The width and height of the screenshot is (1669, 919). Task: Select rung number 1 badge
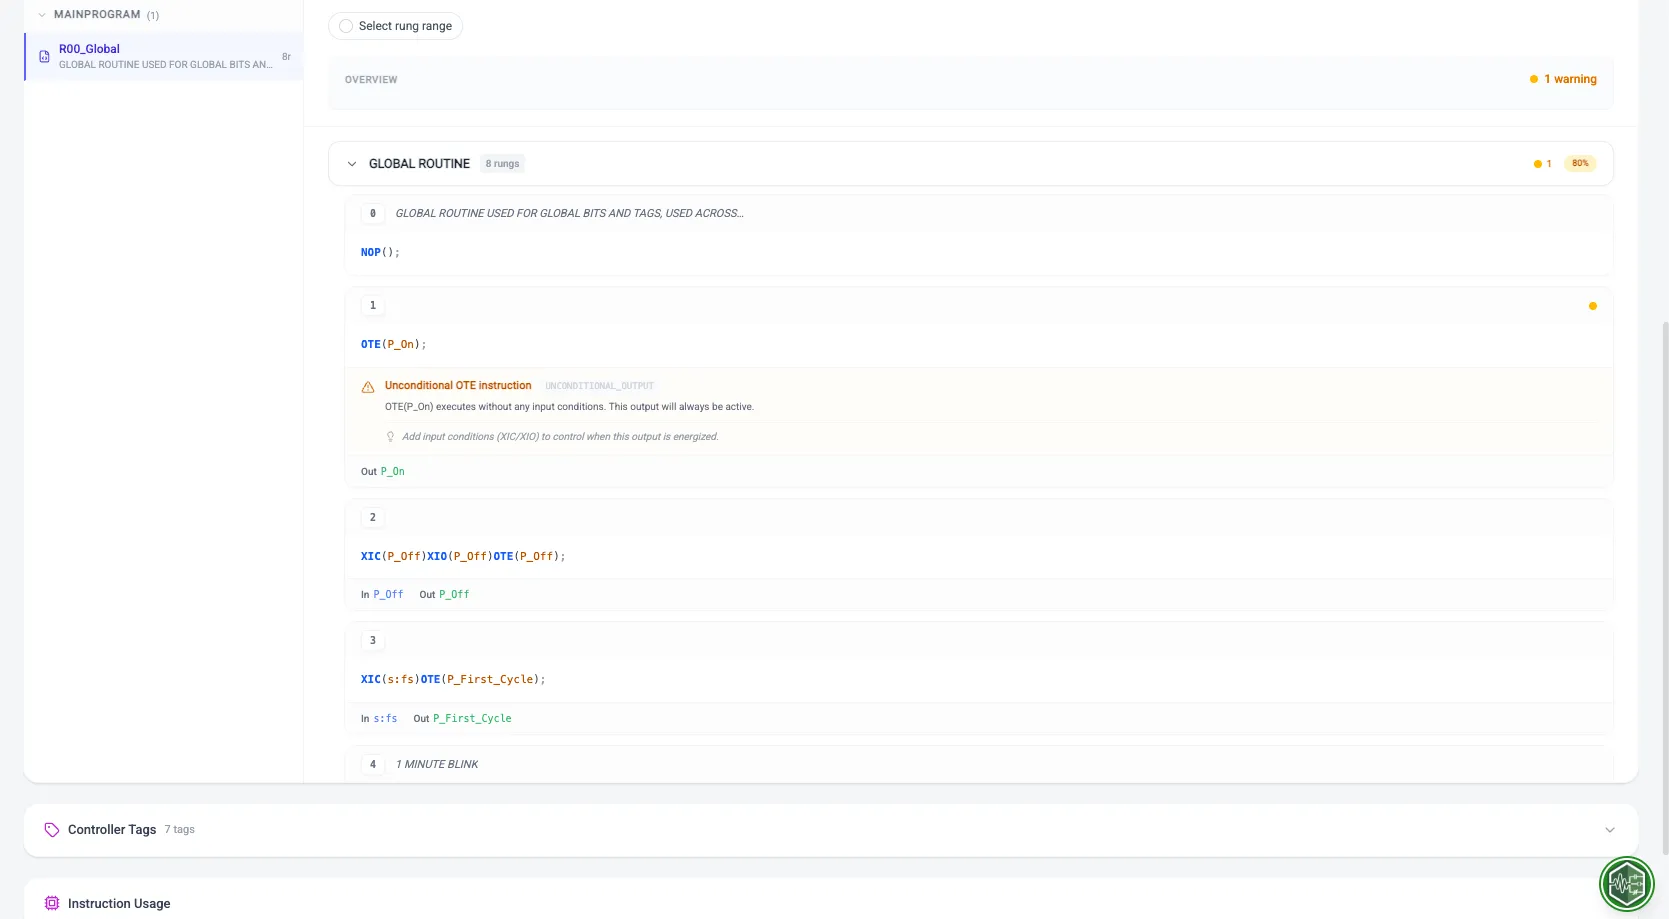[x=373, y=305]
